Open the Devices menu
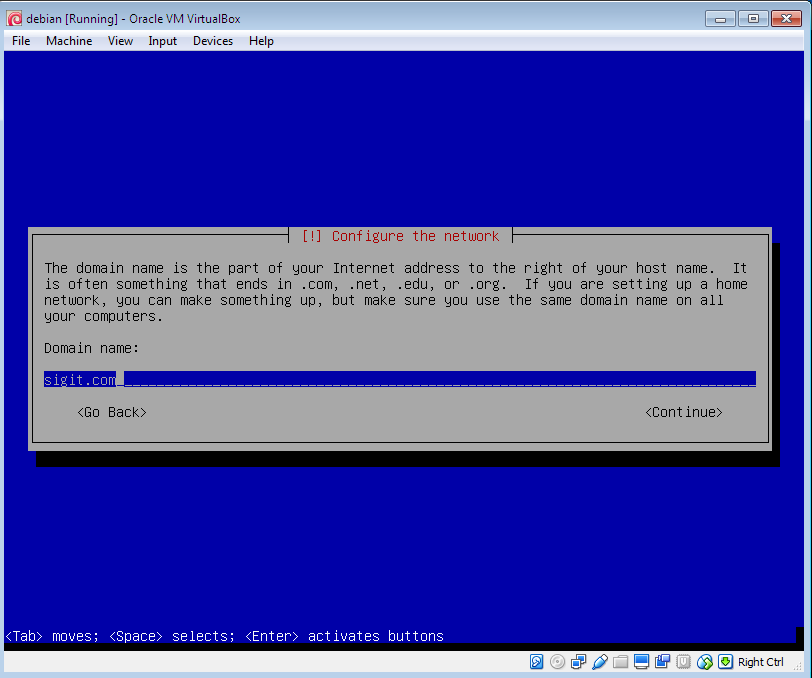The height and width of the screenshot is (678, 812). coord(213,41)
